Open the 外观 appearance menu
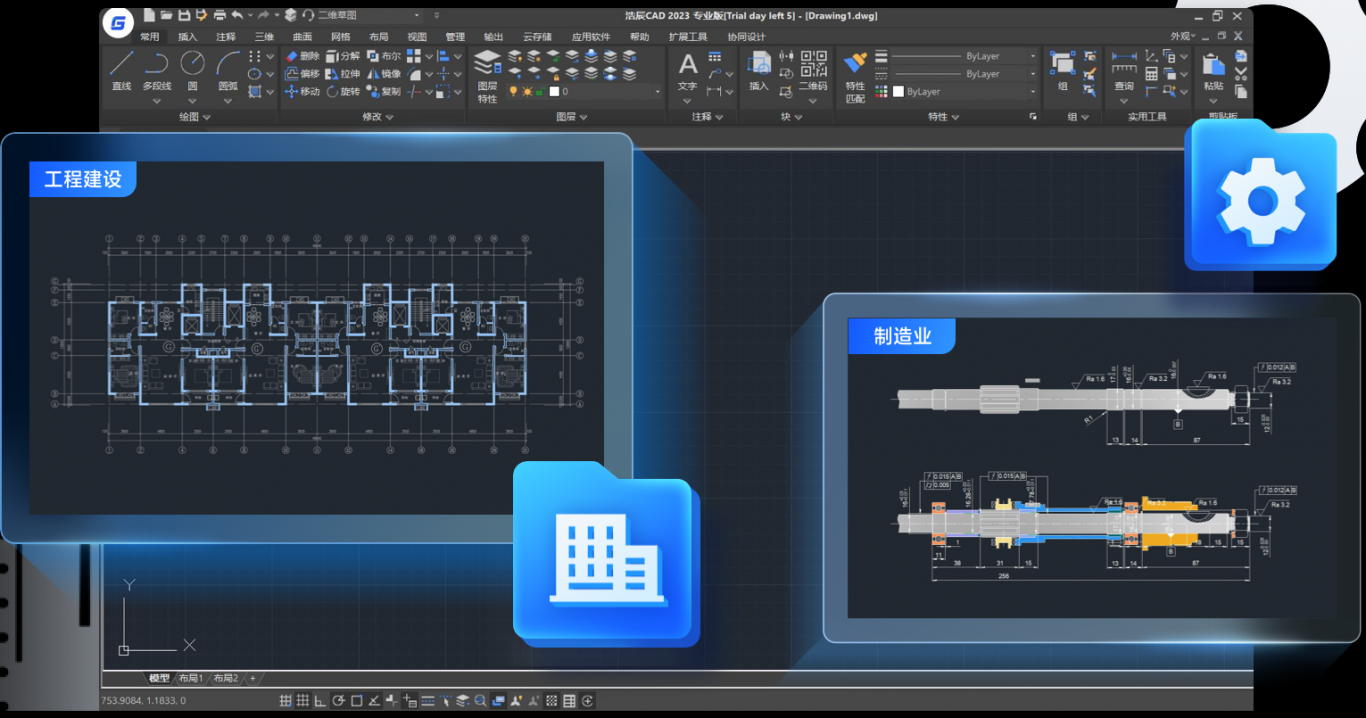 [1185, 37]
